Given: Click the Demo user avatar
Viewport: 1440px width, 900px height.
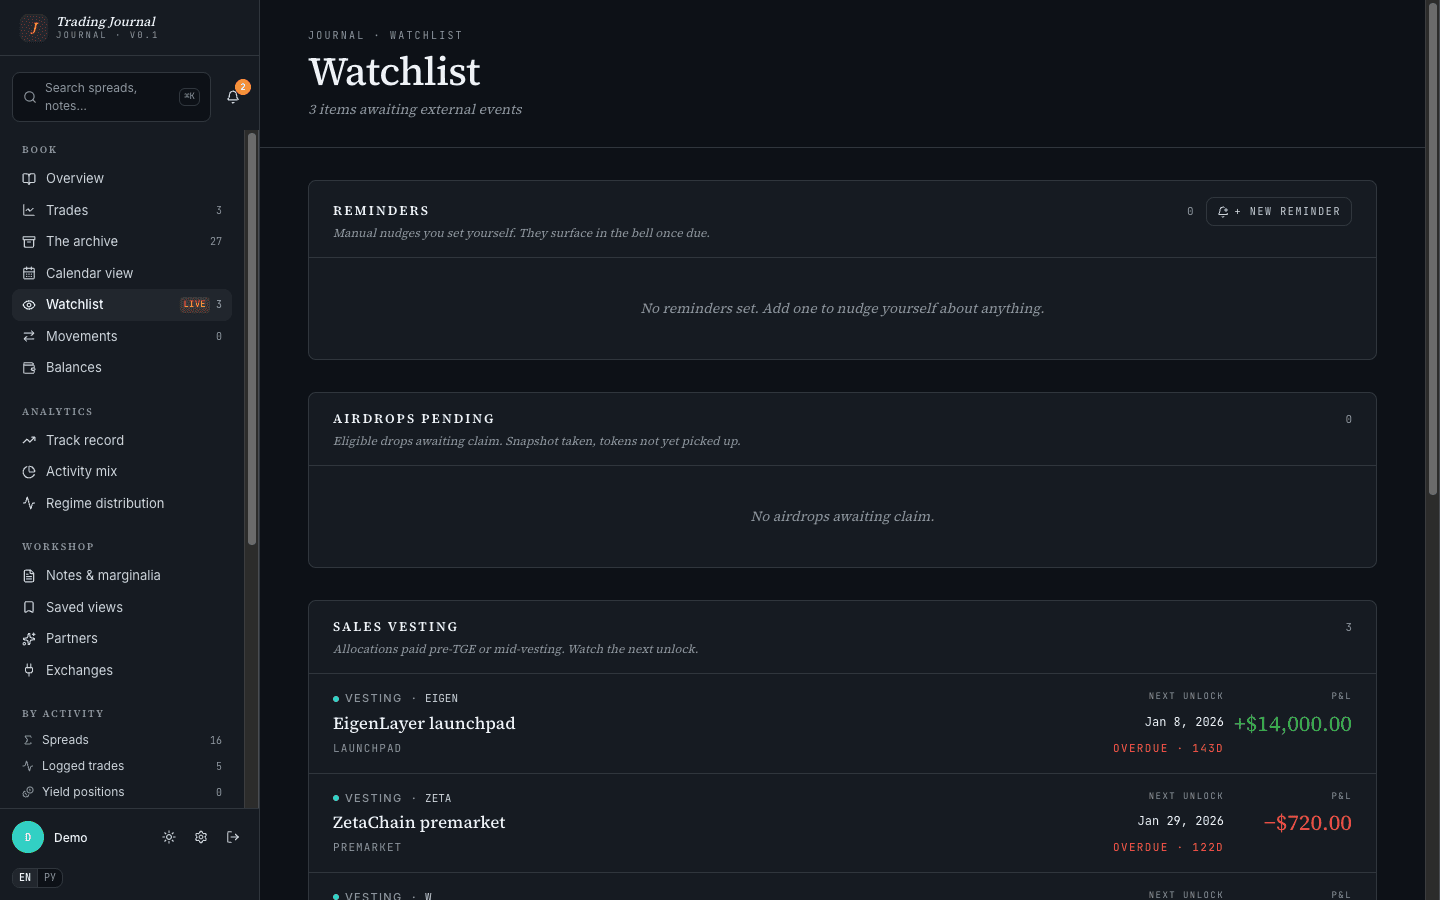Looking at the screenshot, I should [x=28, y=837].
